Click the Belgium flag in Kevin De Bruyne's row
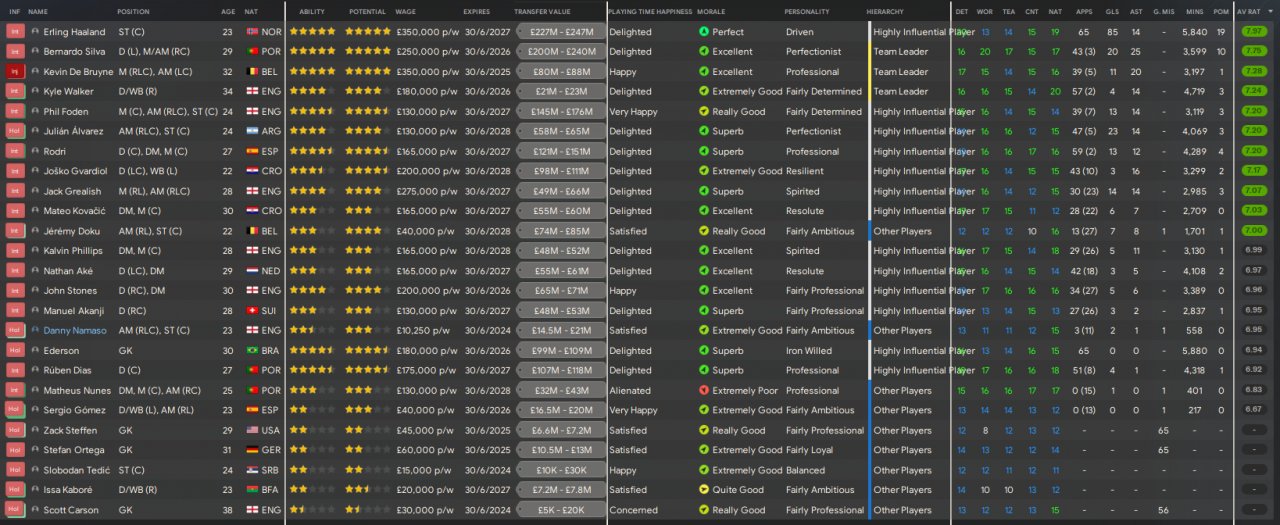The image size is (1280, 525). coord(251,72)
